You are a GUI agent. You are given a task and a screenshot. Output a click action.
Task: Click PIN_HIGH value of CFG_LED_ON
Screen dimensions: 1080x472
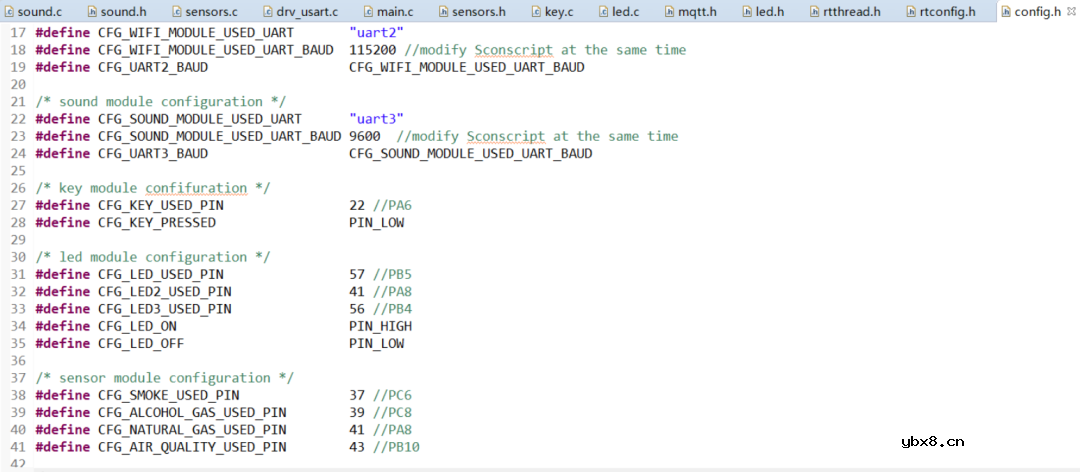pos(380,326)
